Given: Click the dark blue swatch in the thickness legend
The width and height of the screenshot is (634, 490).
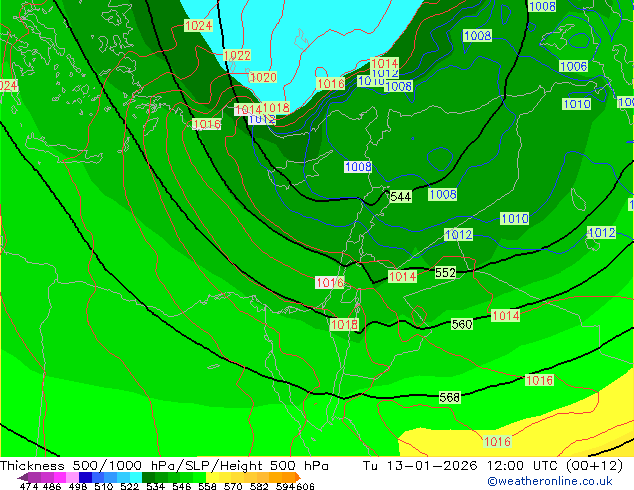Looking at the screenshot, I should click(84, 477).
